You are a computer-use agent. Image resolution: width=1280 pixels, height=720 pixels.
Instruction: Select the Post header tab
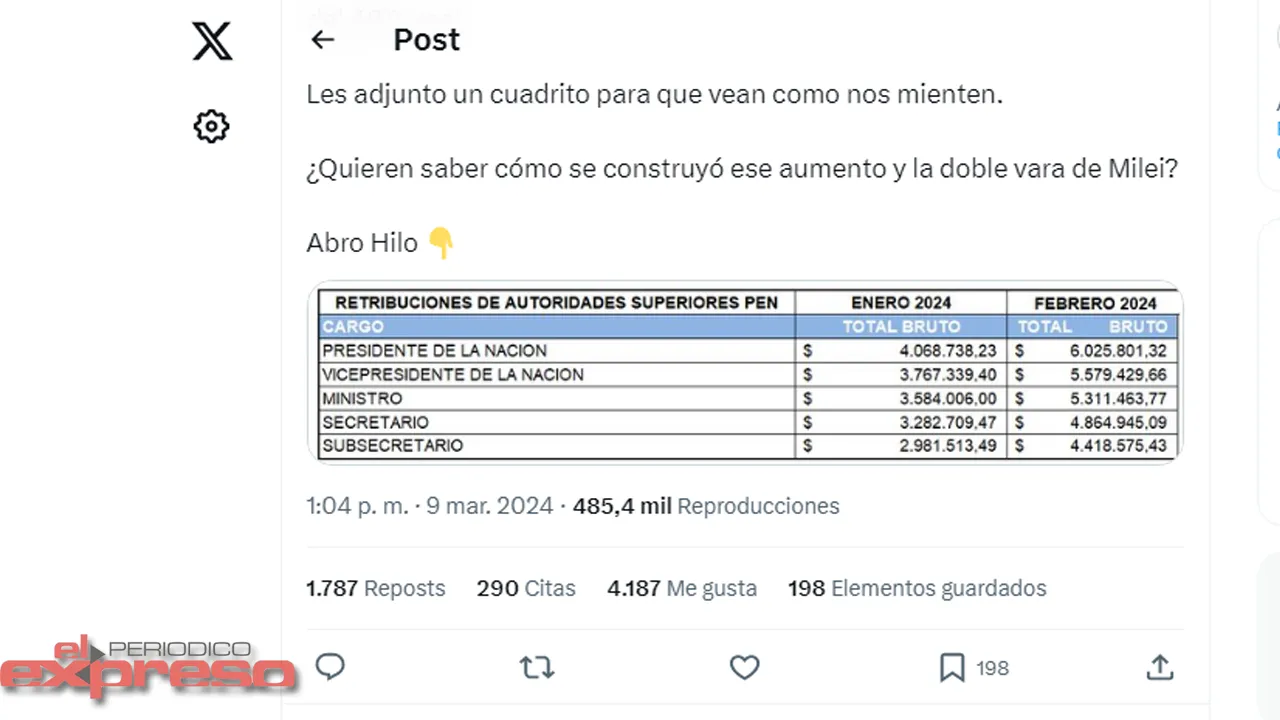click(426, 39)
